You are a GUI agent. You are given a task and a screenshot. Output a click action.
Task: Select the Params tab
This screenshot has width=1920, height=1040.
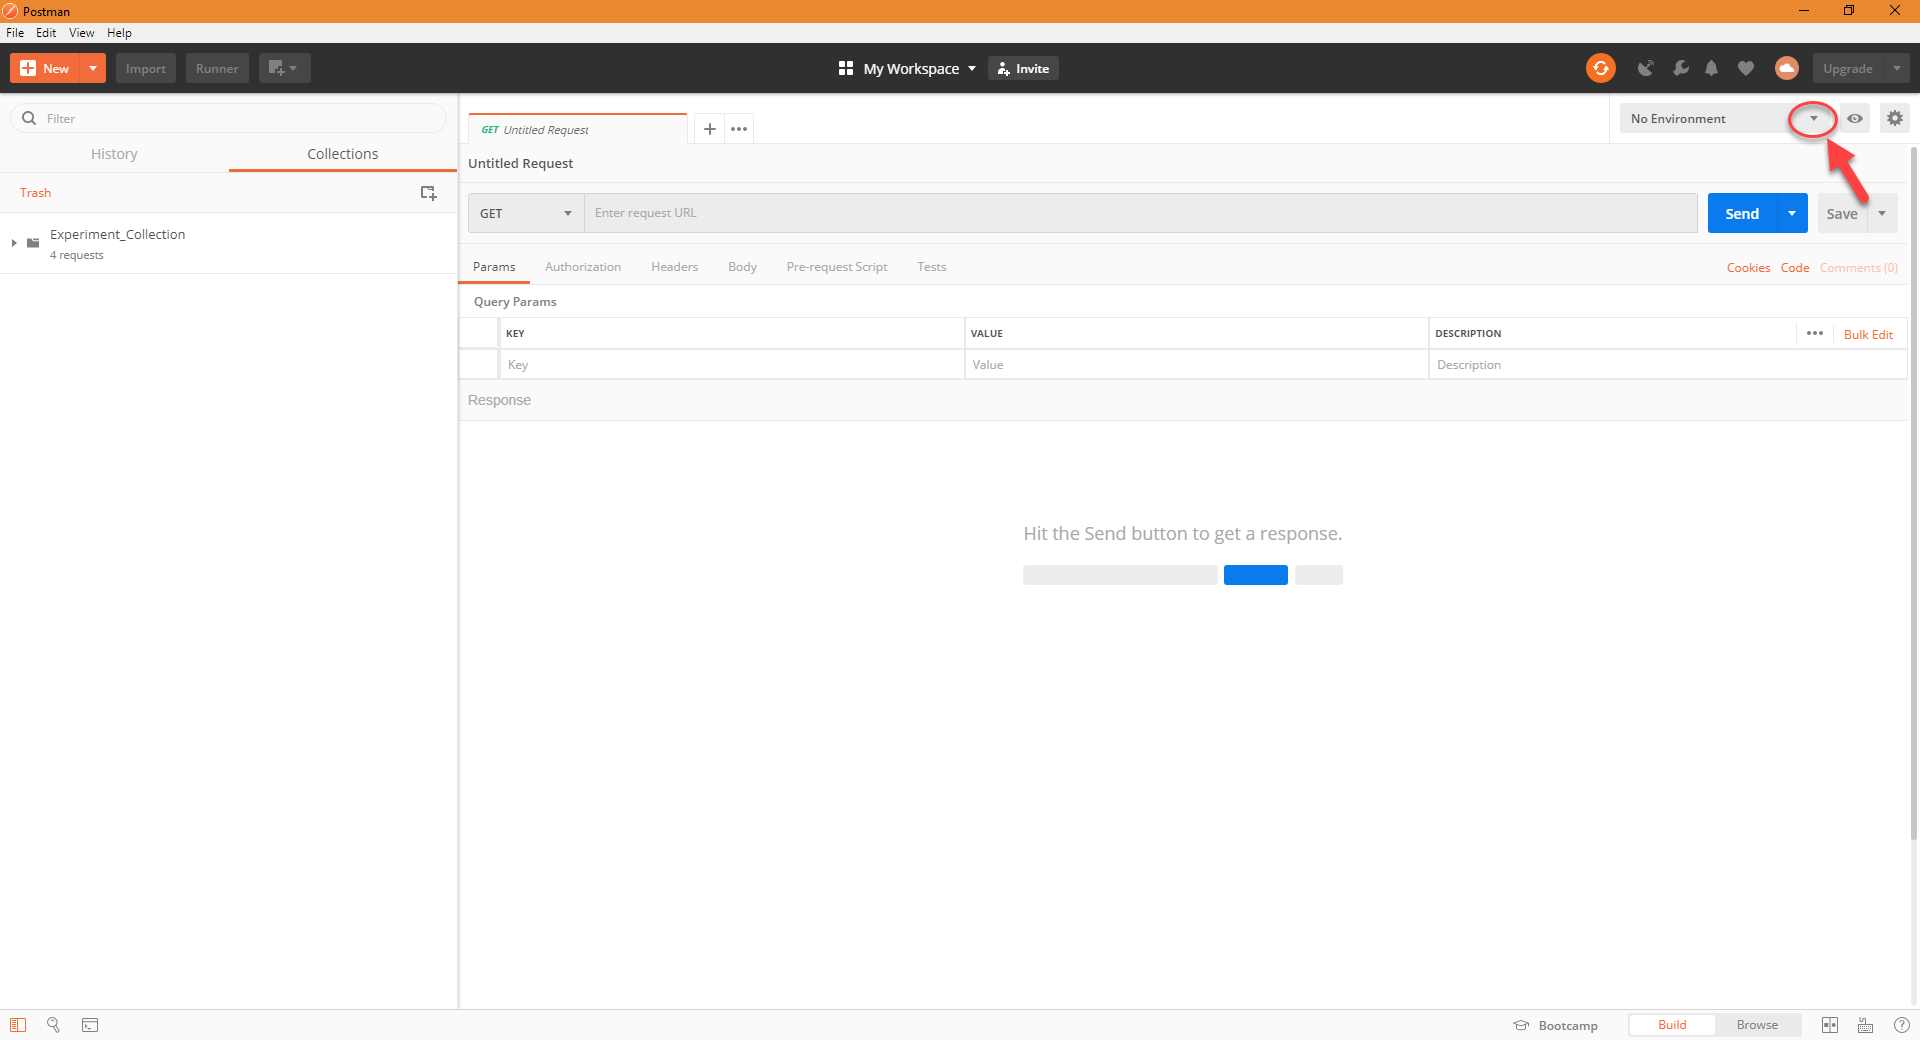(494, 267)
